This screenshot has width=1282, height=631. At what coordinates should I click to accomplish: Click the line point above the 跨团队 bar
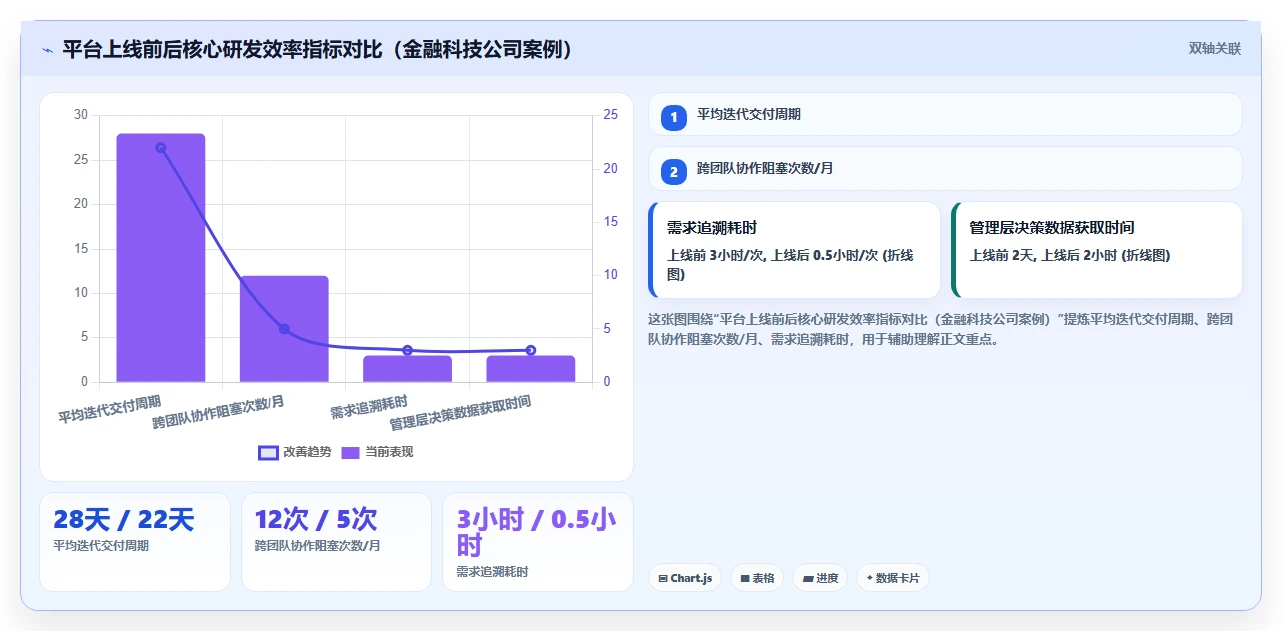click(x=284, y=329)
